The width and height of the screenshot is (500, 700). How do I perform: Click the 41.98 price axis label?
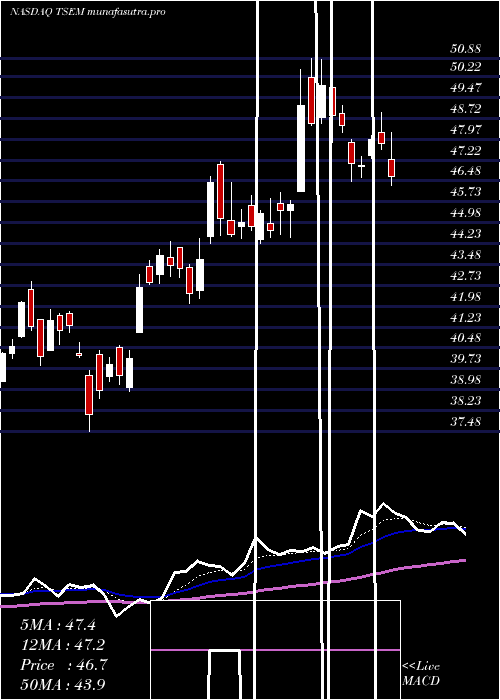point(466,296)
